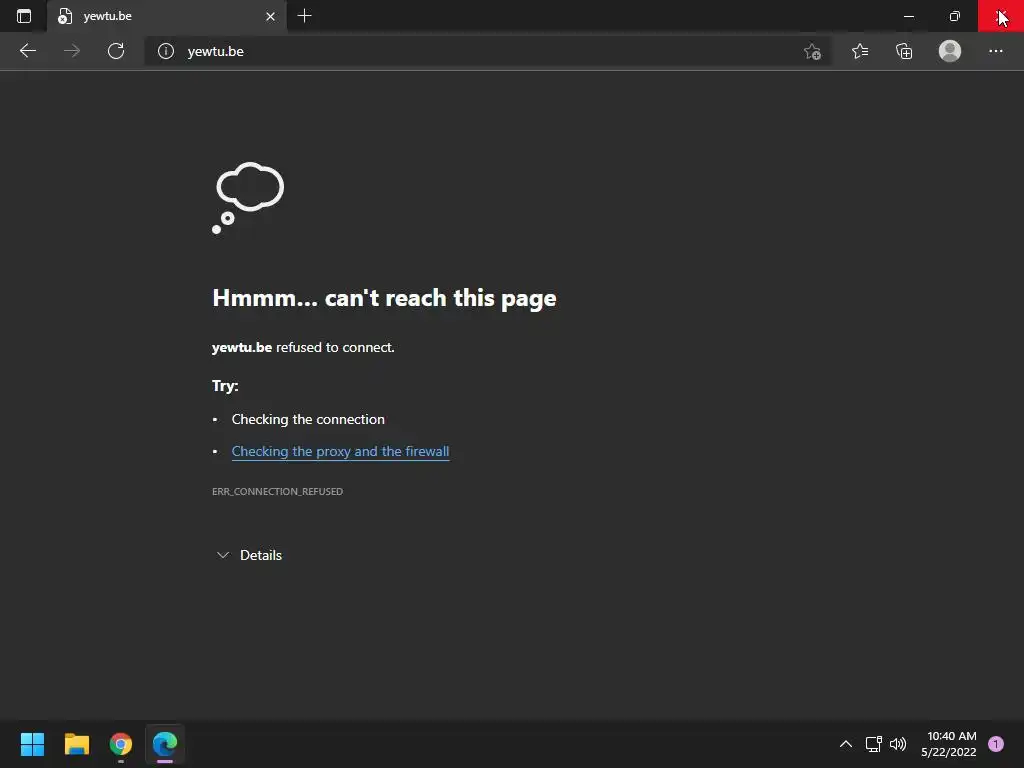View site information icon in address bar
This screenshot has width=1024, height=768.
click(166, 51)
